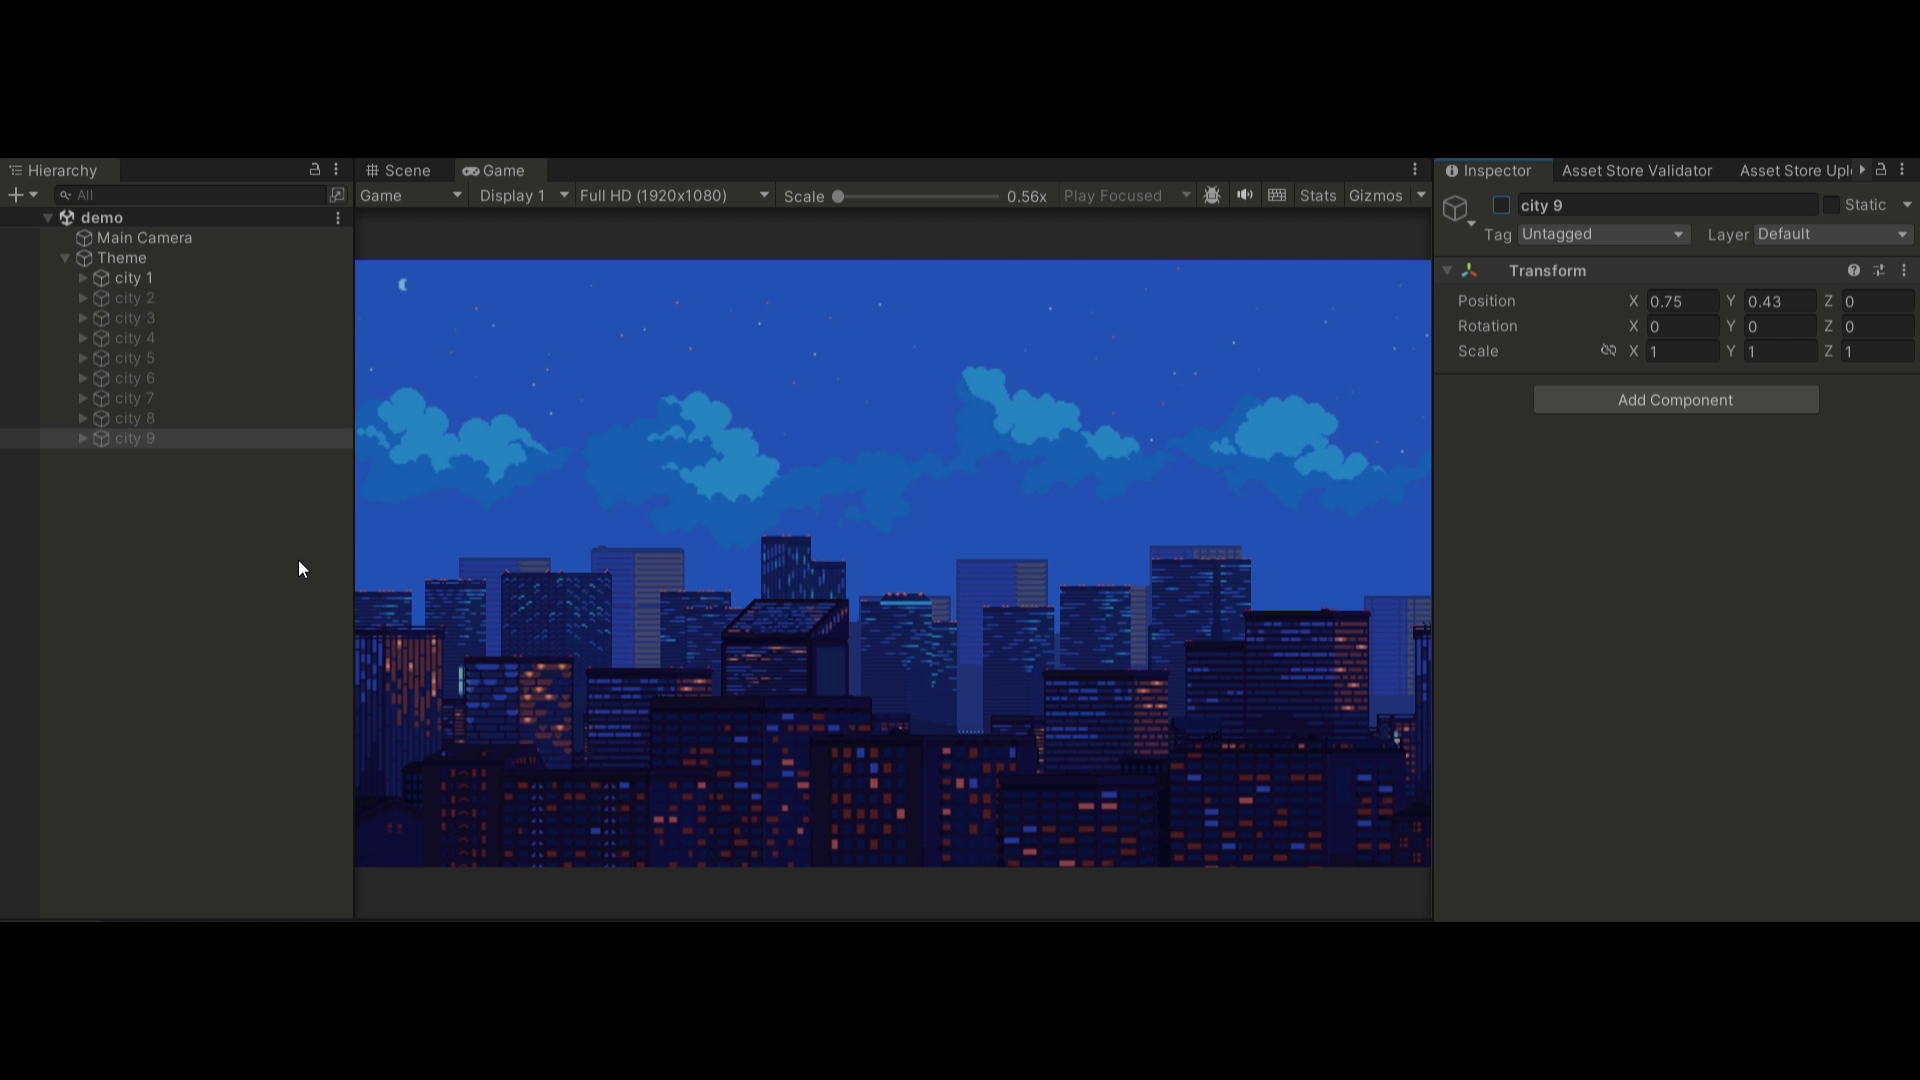The height and width of the screenshot is (1080, 1920).
Task: Click the Add Component button
Action: (x=1676, y=400)
